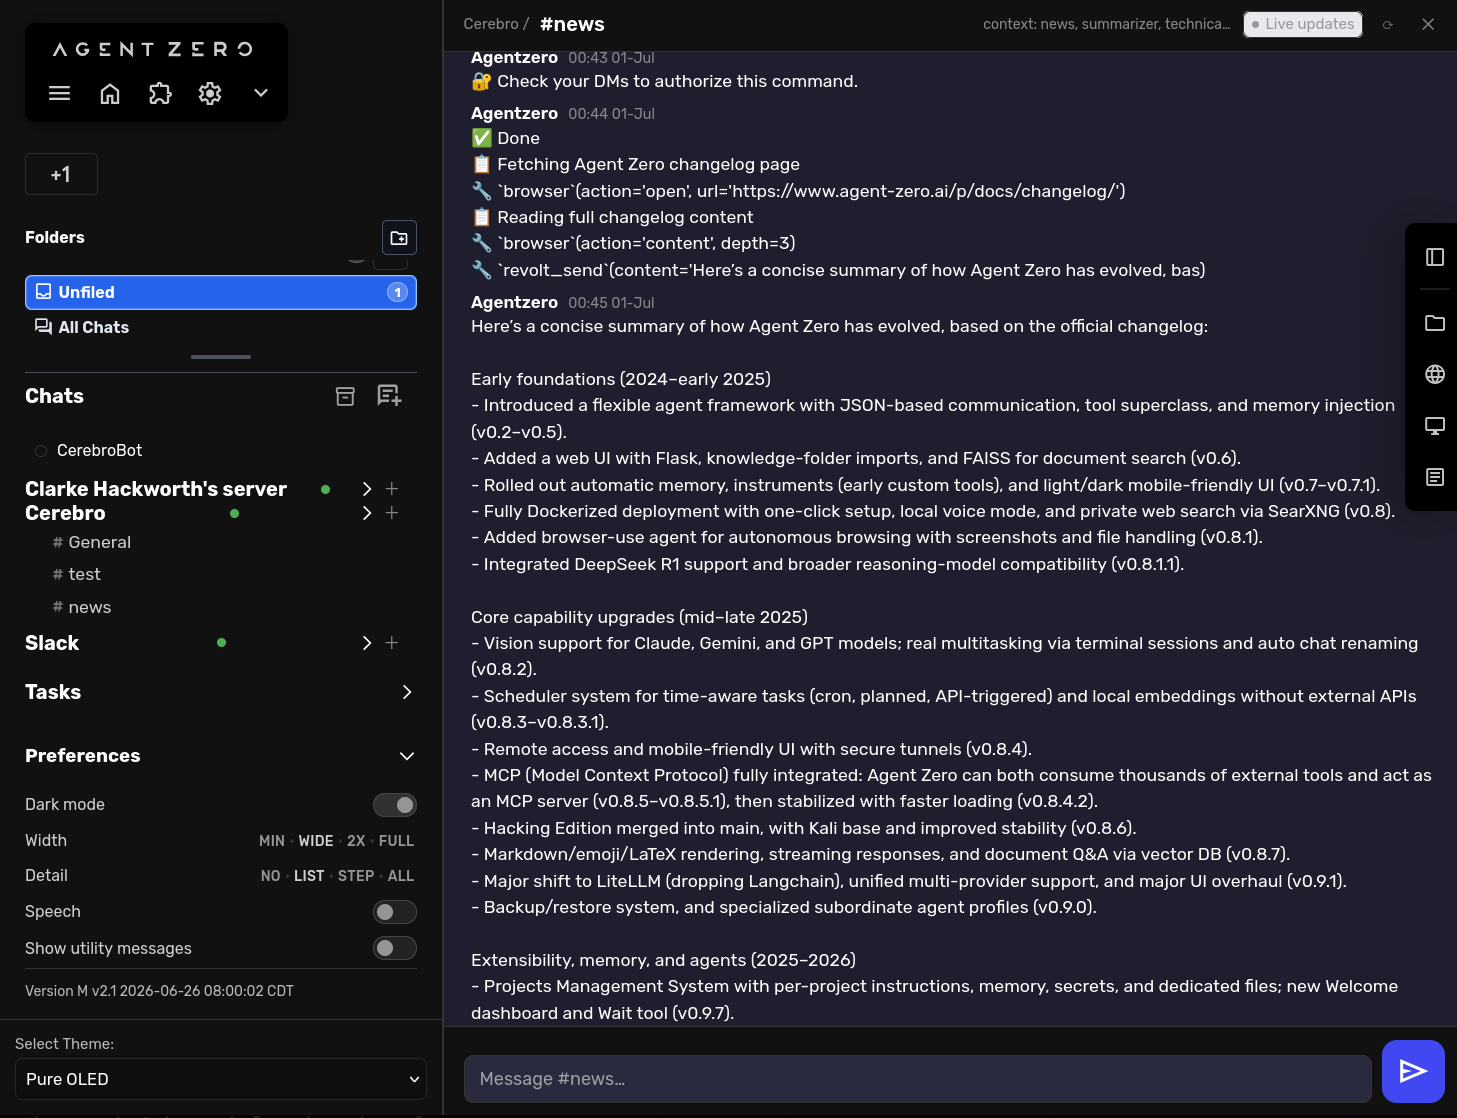Click the Cerebro breadcrumb link

point(491,24)
